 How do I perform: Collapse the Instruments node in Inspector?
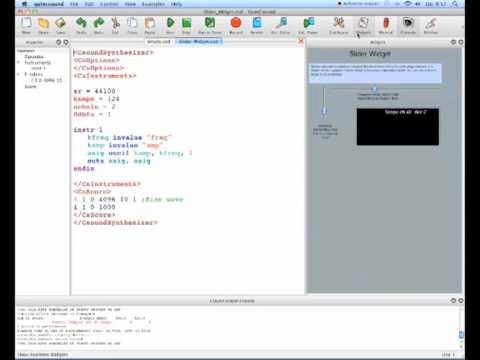pos(19,62)
